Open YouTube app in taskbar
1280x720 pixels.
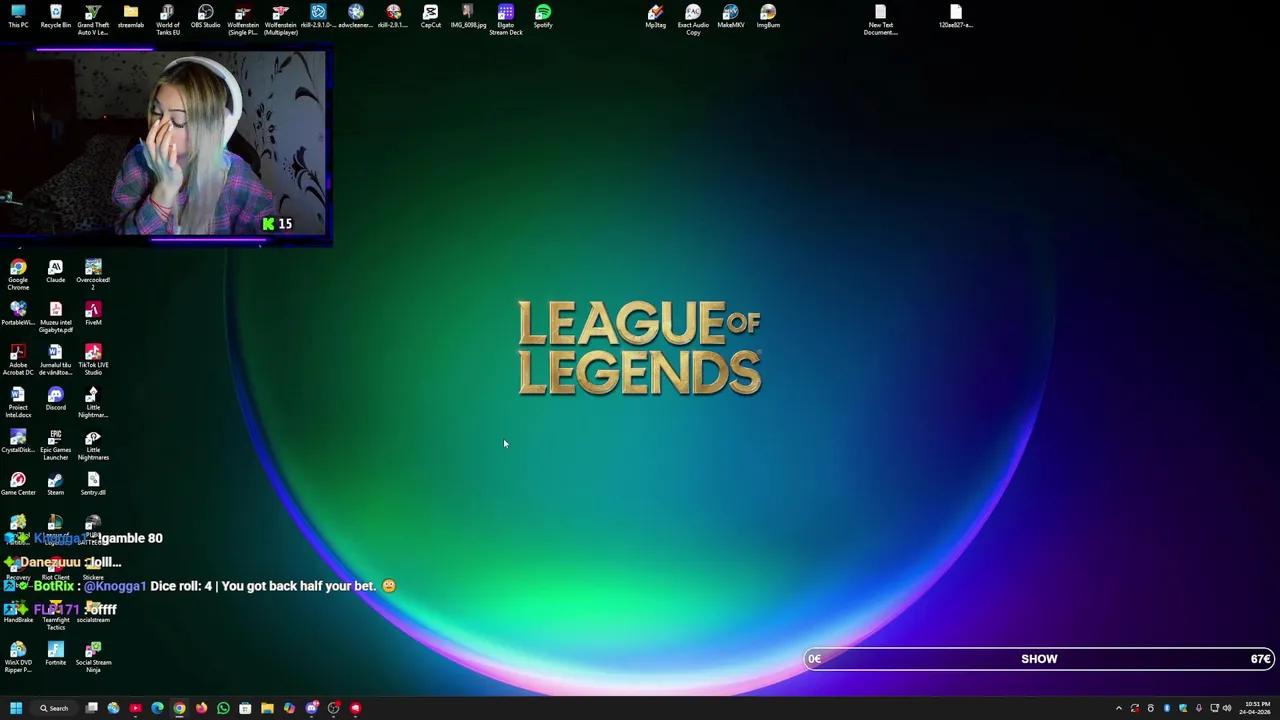(x=135, y=708)
